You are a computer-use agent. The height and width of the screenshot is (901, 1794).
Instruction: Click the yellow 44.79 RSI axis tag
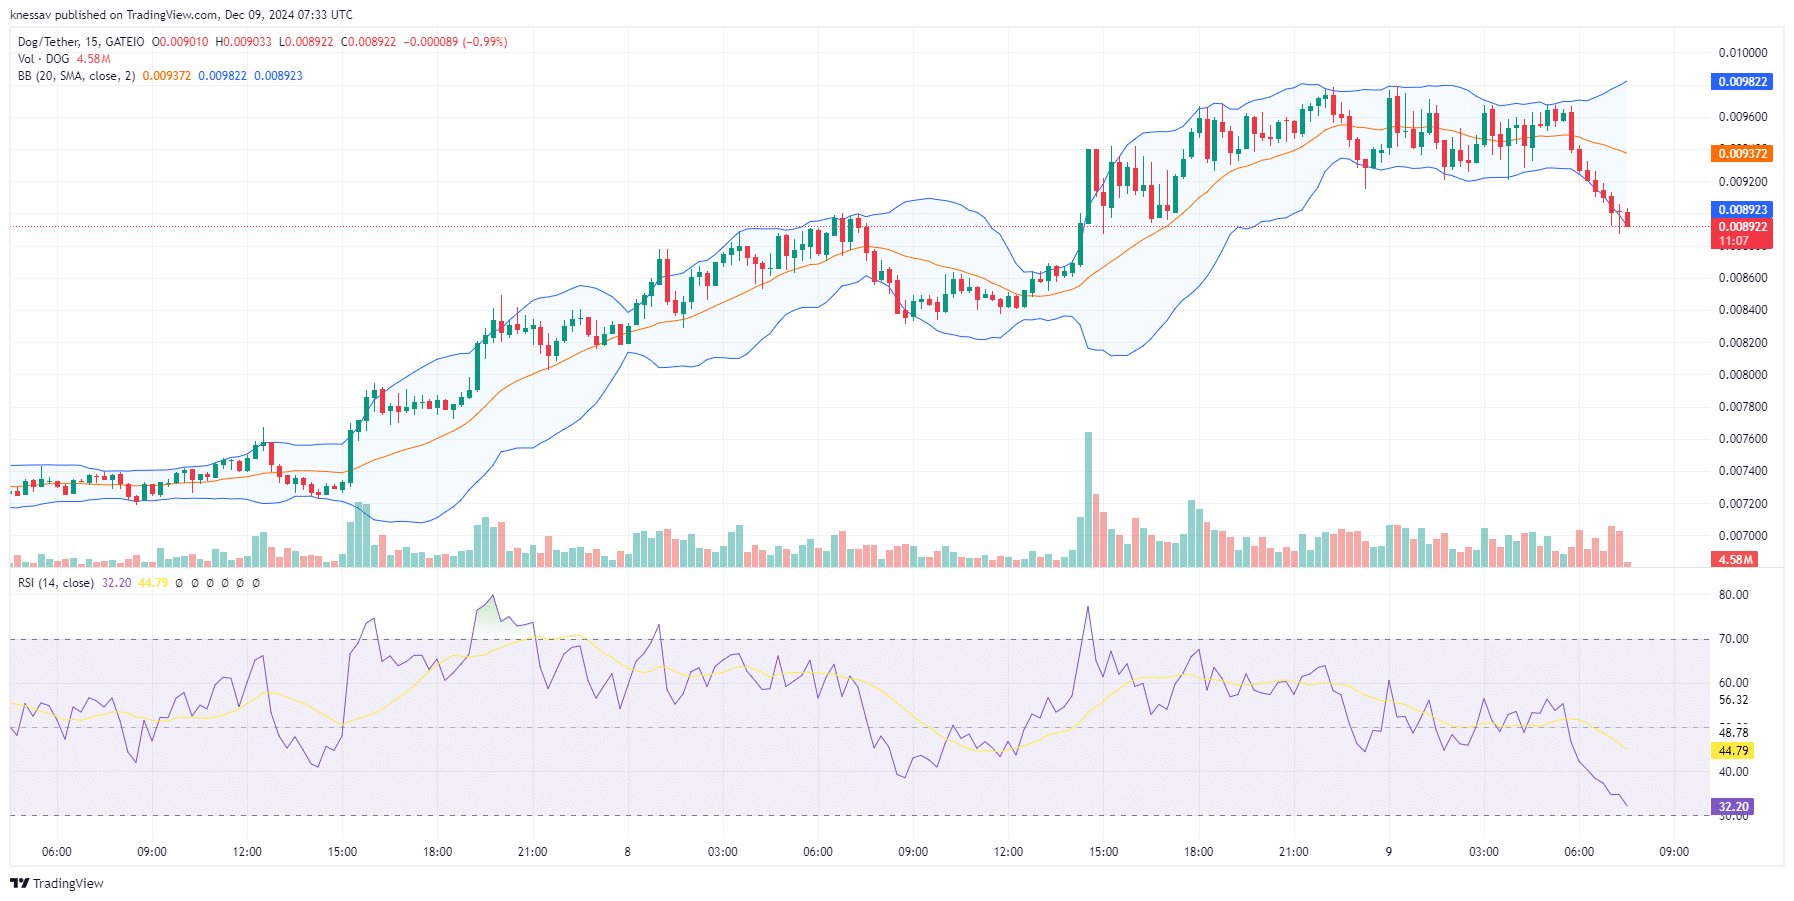click(x=1733, y=751)
